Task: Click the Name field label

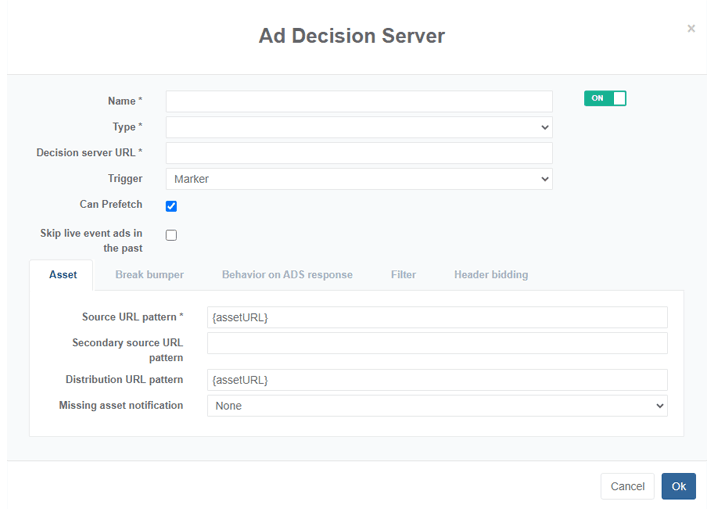Action: (125, 101)
